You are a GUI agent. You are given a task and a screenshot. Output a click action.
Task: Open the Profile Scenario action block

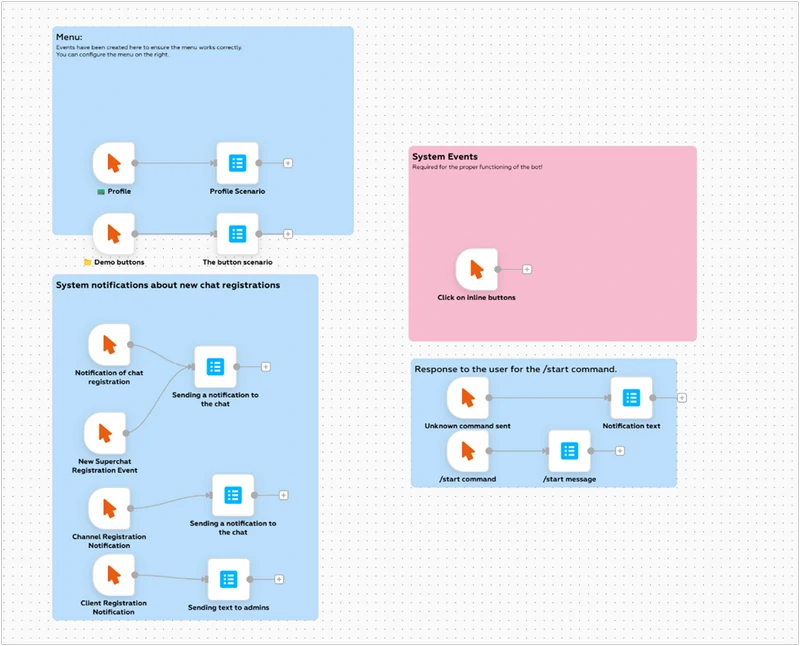pos(237,162)
